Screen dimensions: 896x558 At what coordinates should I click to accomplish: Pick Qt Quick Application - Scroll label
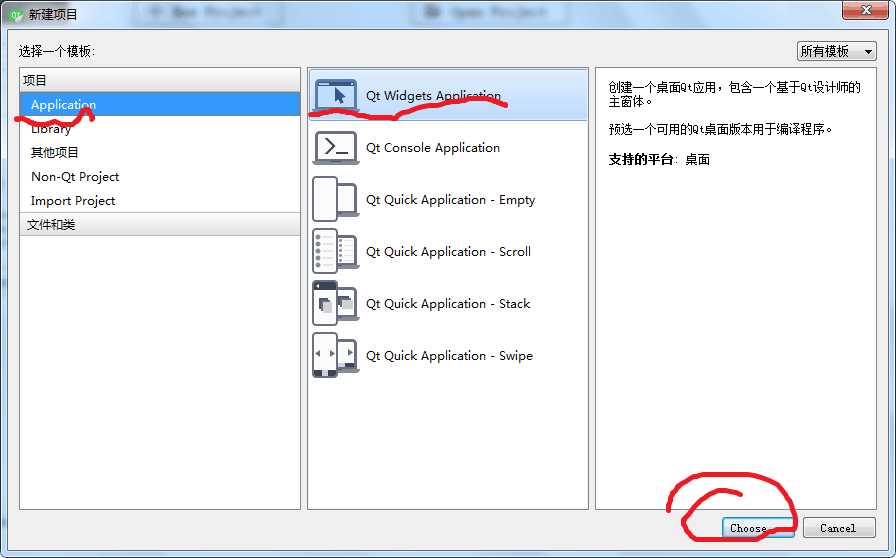pyautogui.click(x=448, y=252)
